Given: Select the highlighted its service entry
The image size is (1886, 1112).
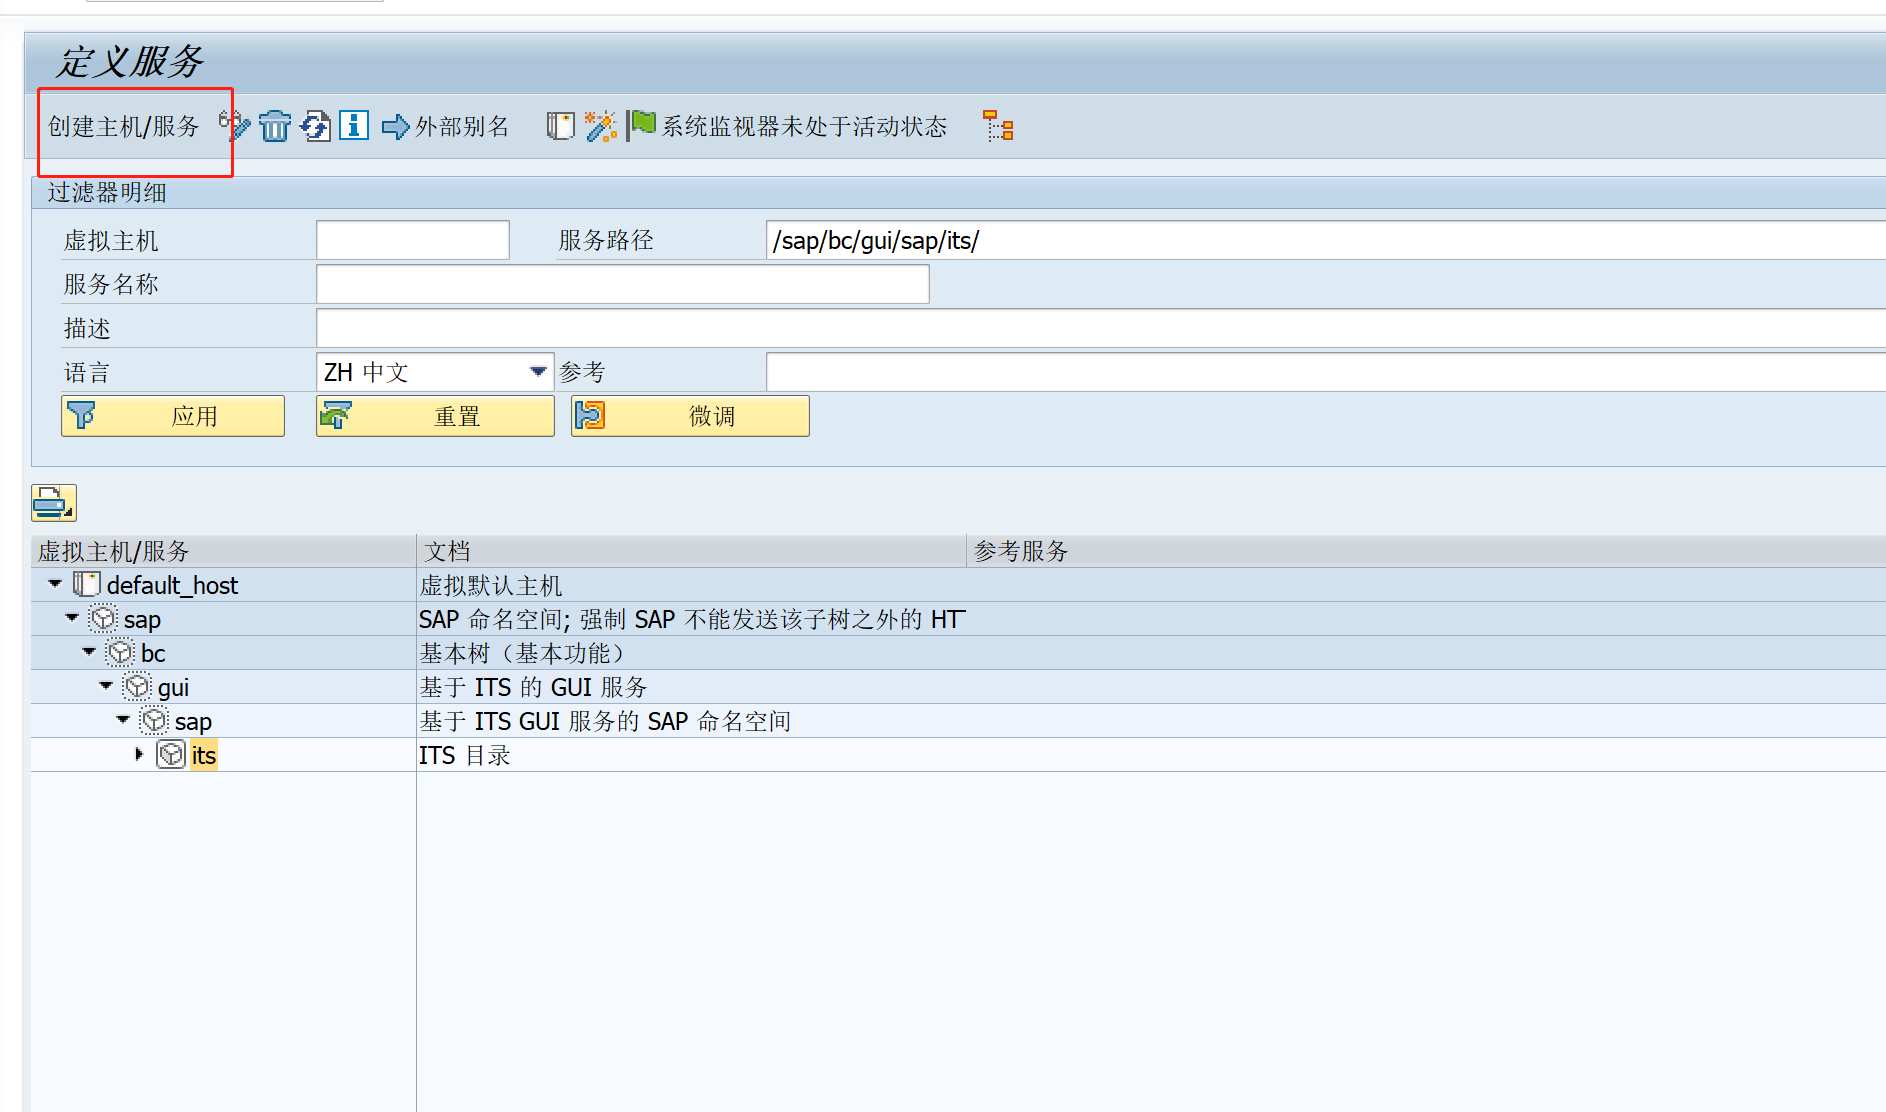Looking at the screenshot, I should (x=203, y=754).
